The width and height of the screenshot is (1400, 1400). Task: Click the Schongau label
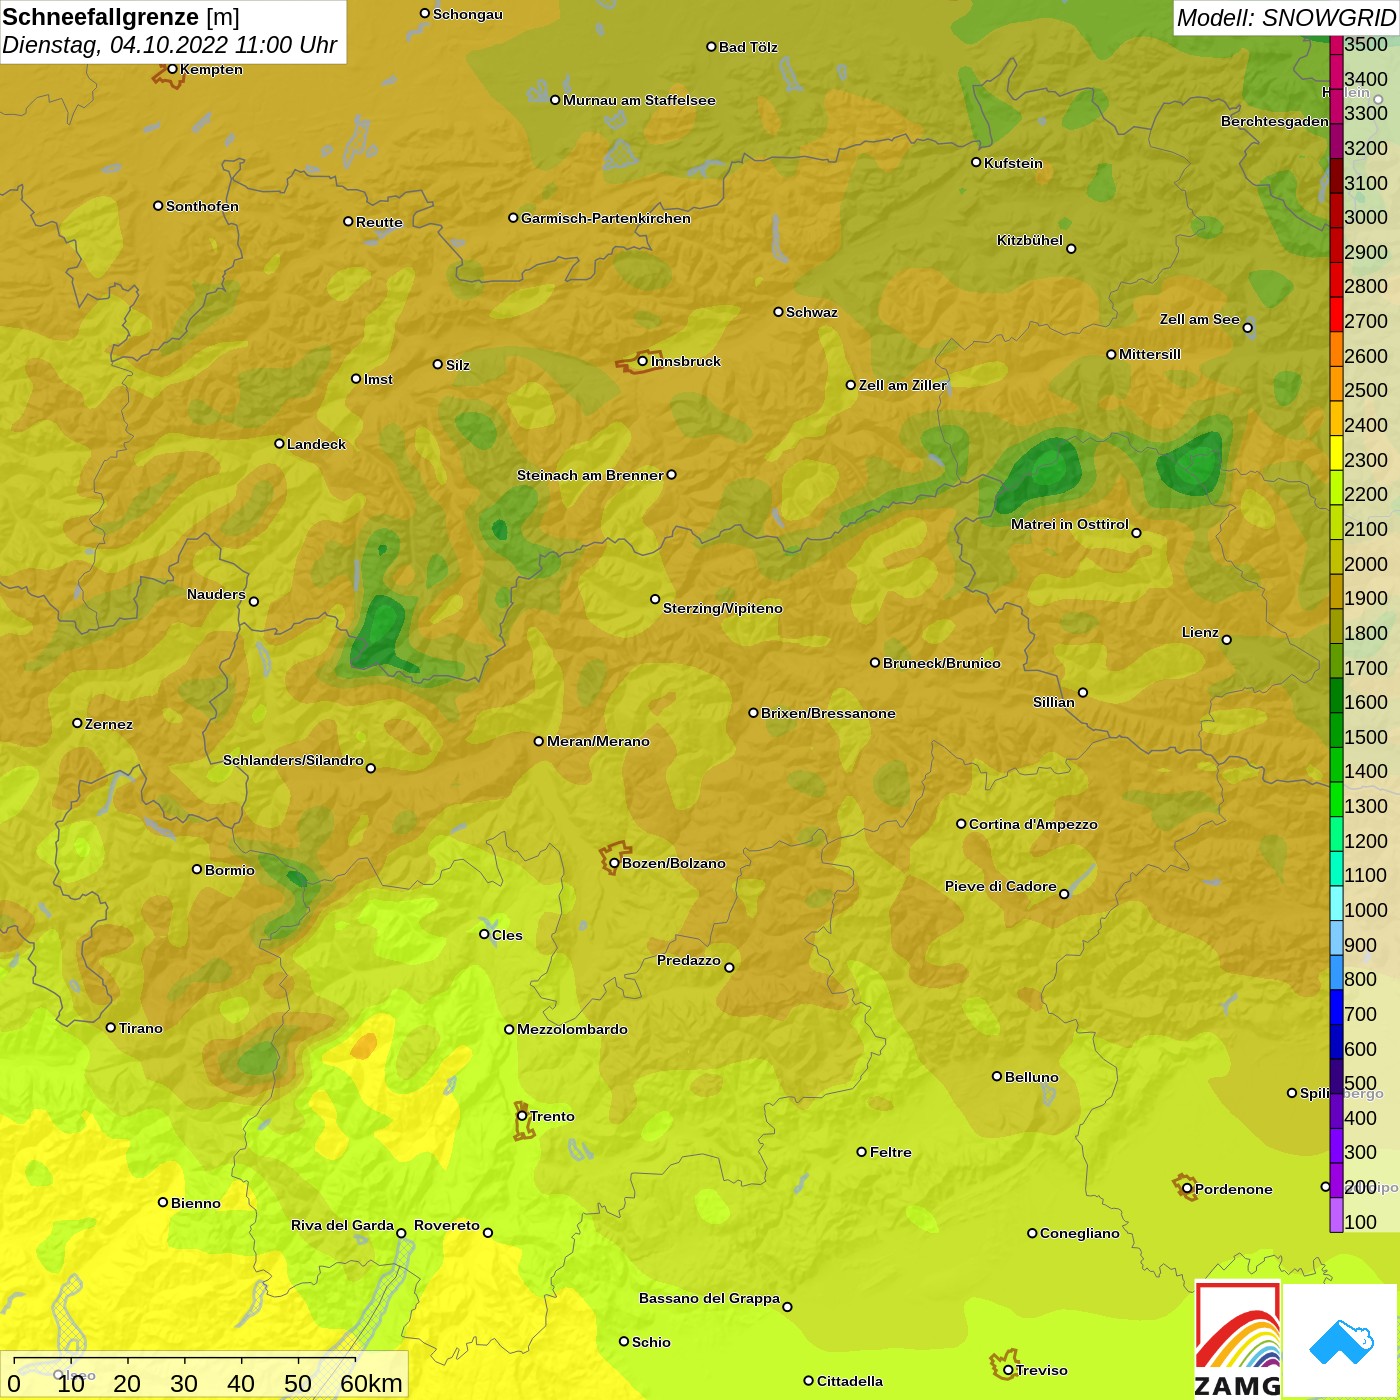468,14
